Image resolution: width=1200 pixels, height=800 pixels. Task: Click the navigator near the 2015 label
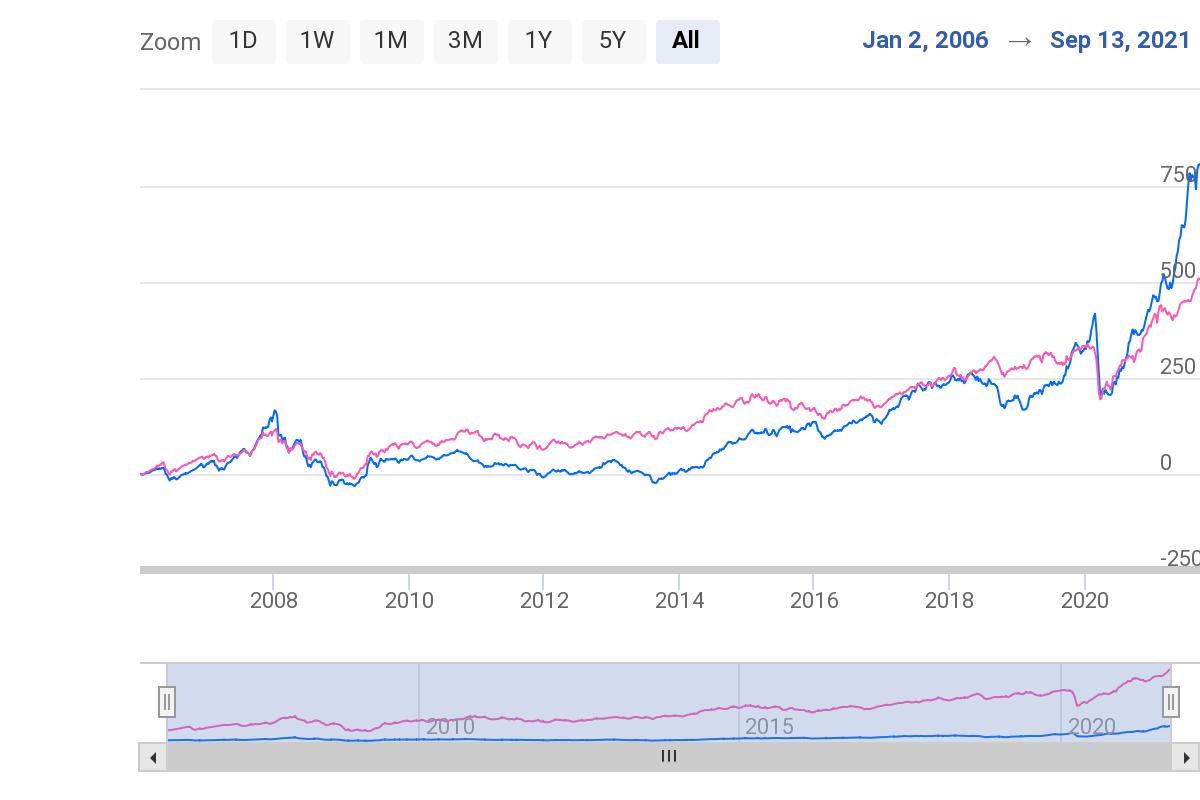click(769, 726)
